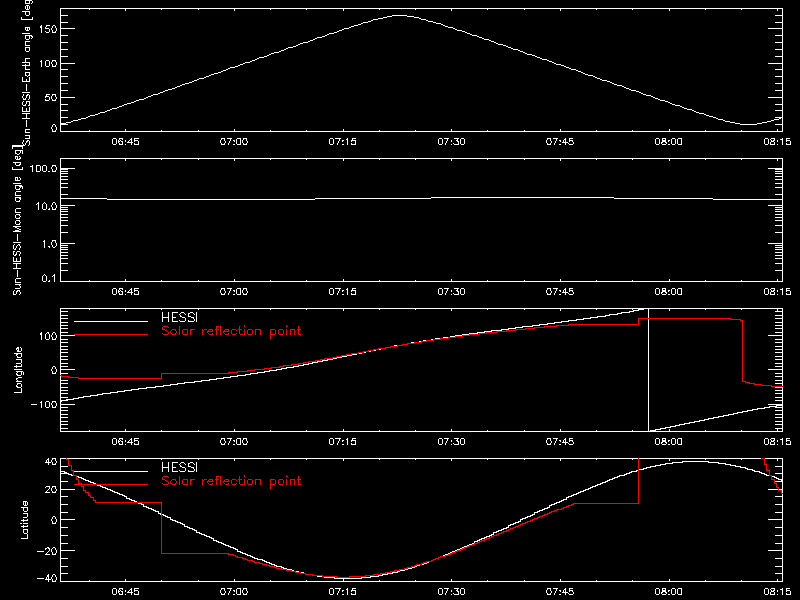Click the Sun-HESSI-Moon angle axis label
This screenshot has width=800, height=600.
pos(17,220)
